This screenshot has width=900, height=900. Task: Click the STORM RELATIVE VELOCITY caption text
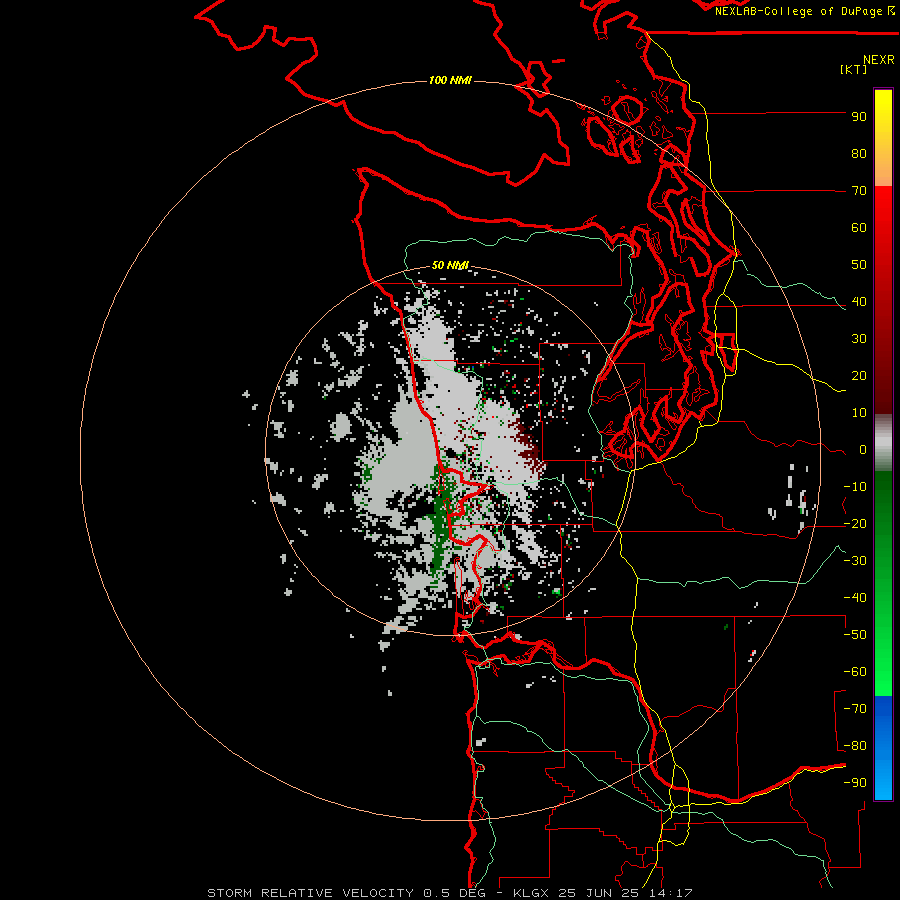click(x=310, y=893)
